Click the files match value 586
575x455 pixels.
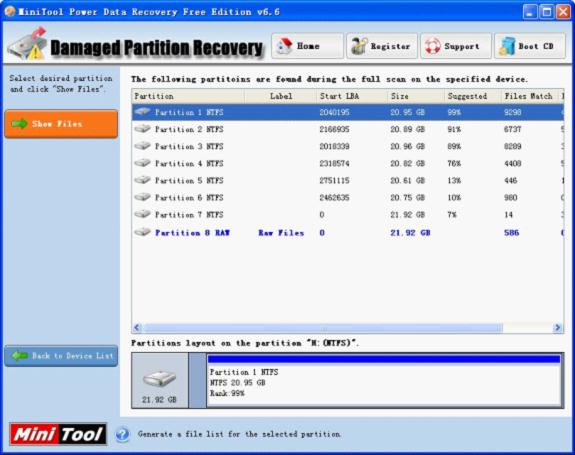pyautogui.click(x=511, y=233)
